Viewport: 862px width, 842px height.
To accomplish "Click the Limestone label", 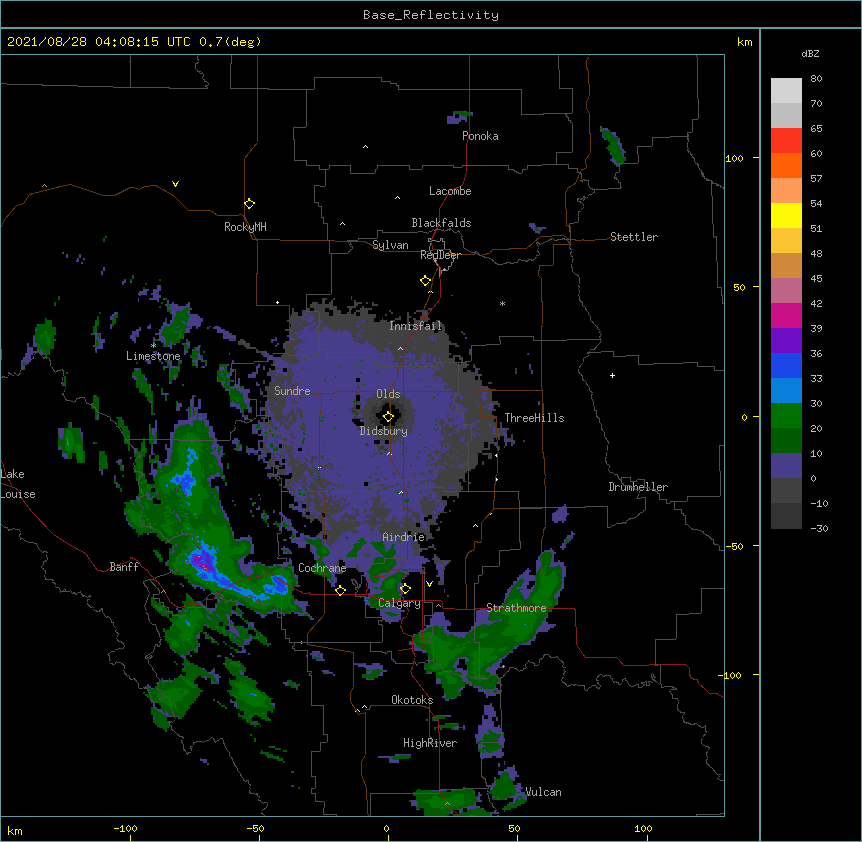I will (x=153, y=356).
